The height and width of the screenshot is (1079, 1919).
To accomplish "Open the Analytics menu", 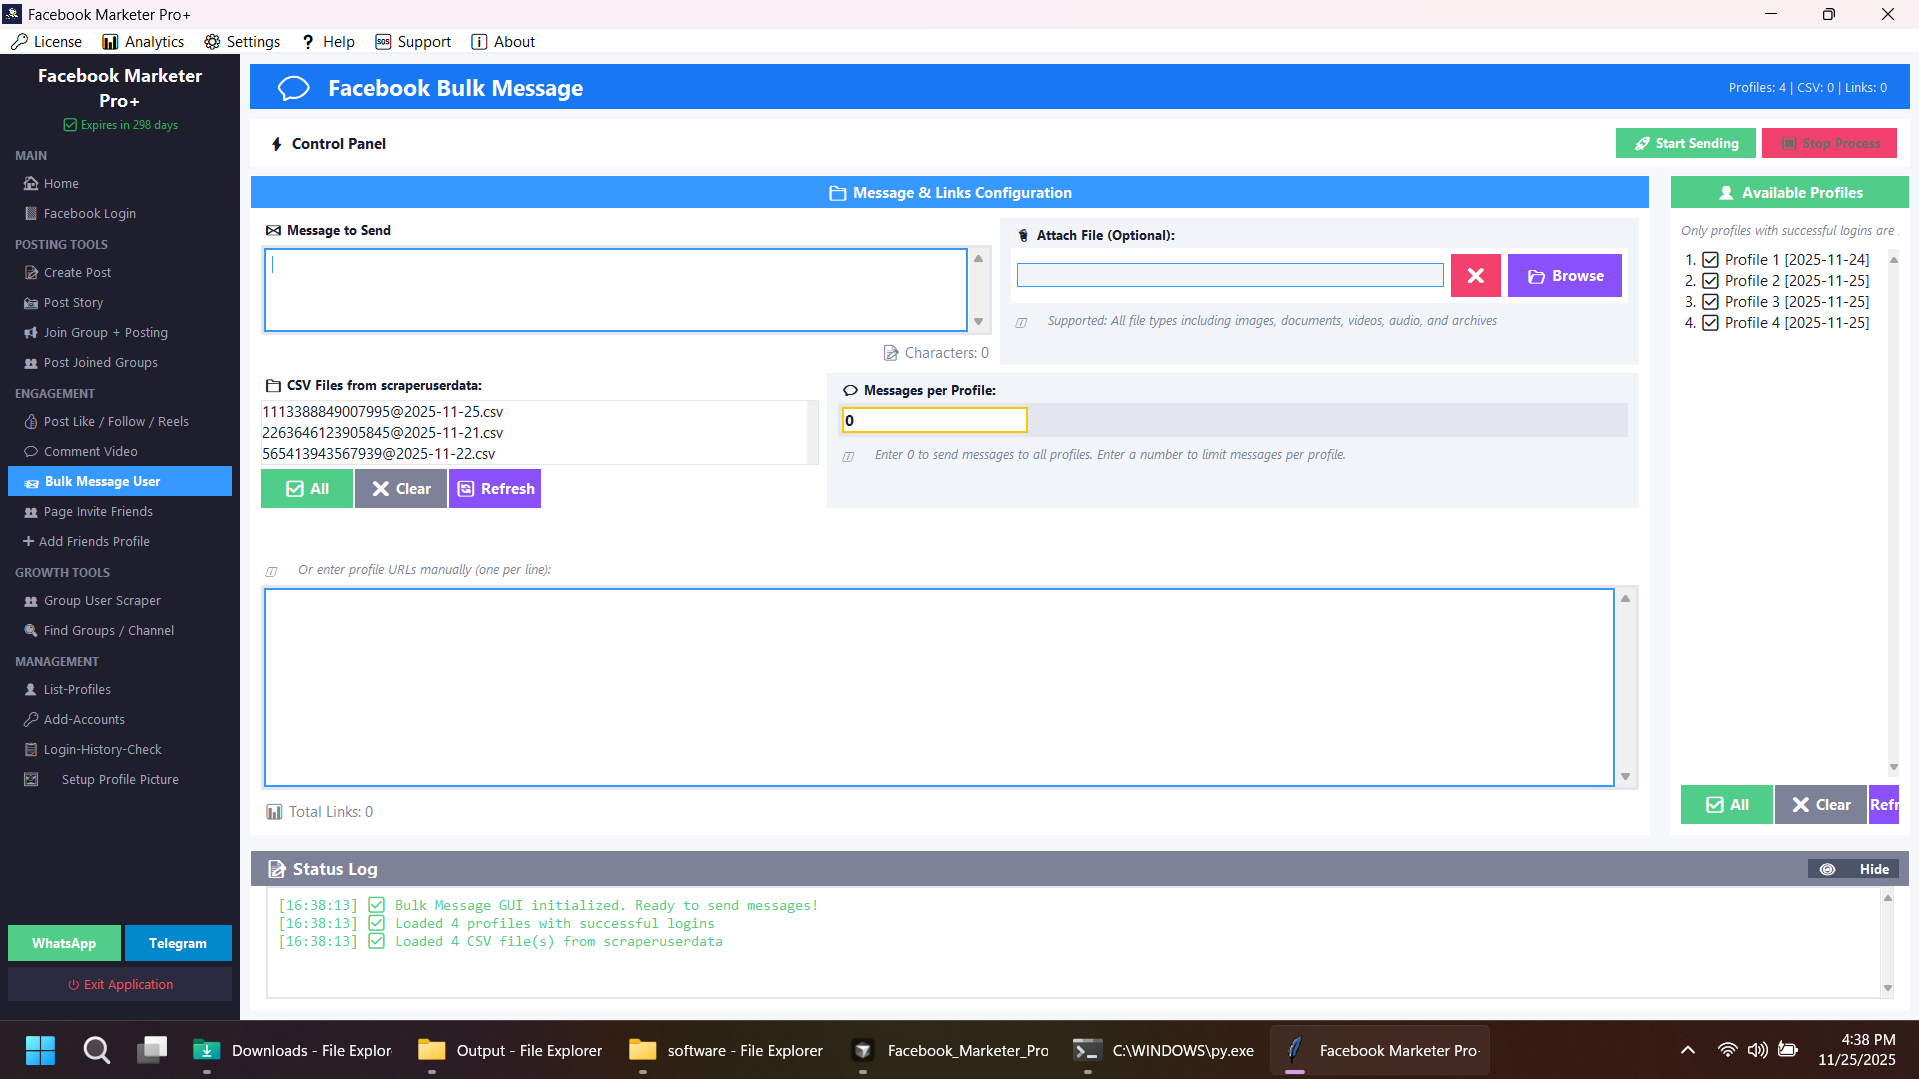I will click(x=143, y=41).
